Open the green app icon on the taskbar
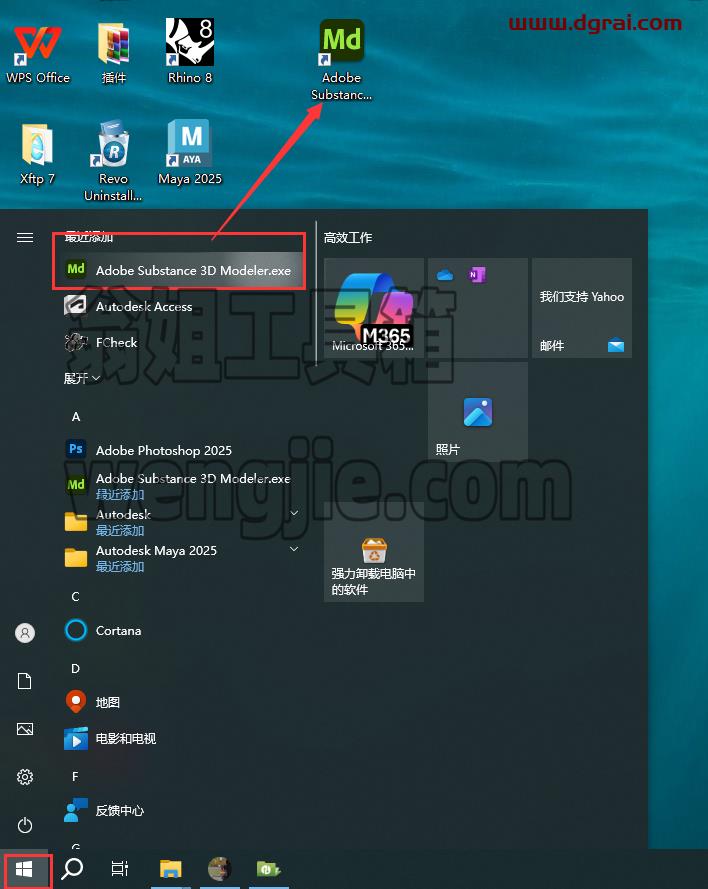Image resolution: width=708 pixels, height=889 pixels. click(x=268, y=869)
